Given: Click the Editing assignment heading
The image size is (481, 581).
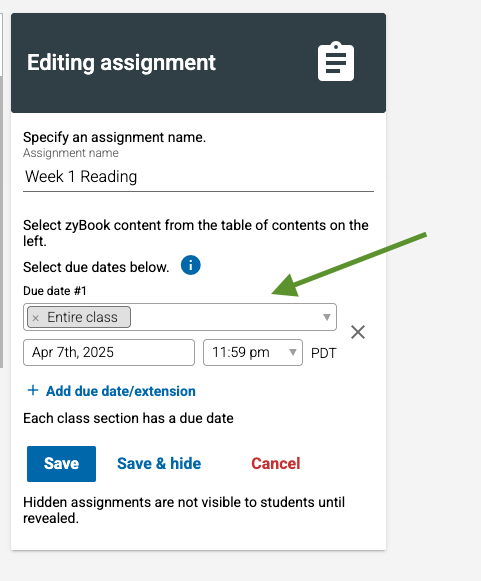Looking at the screenshot, I should (121, 62).
